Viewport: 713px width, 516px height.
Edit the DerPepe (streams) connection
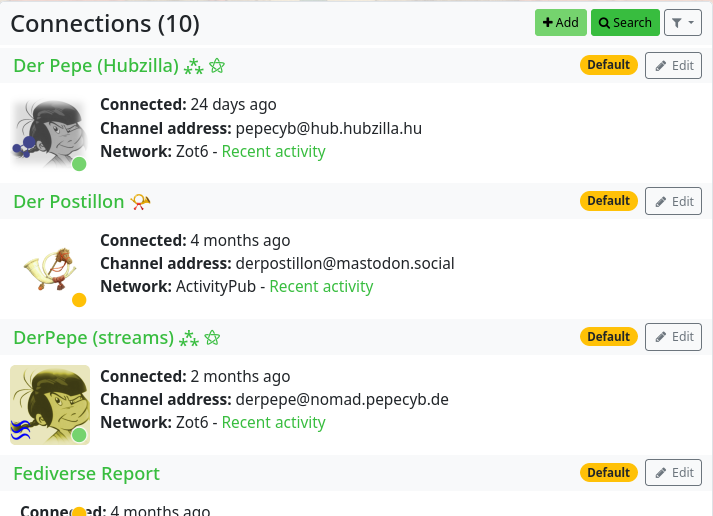673,337
